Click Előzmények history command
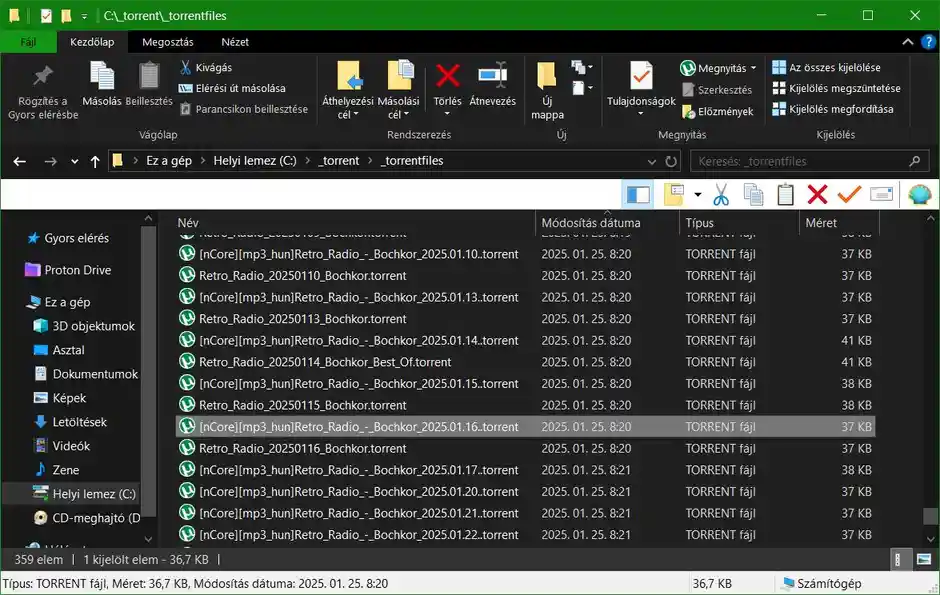The image size is (940, 595). (717, 111)
